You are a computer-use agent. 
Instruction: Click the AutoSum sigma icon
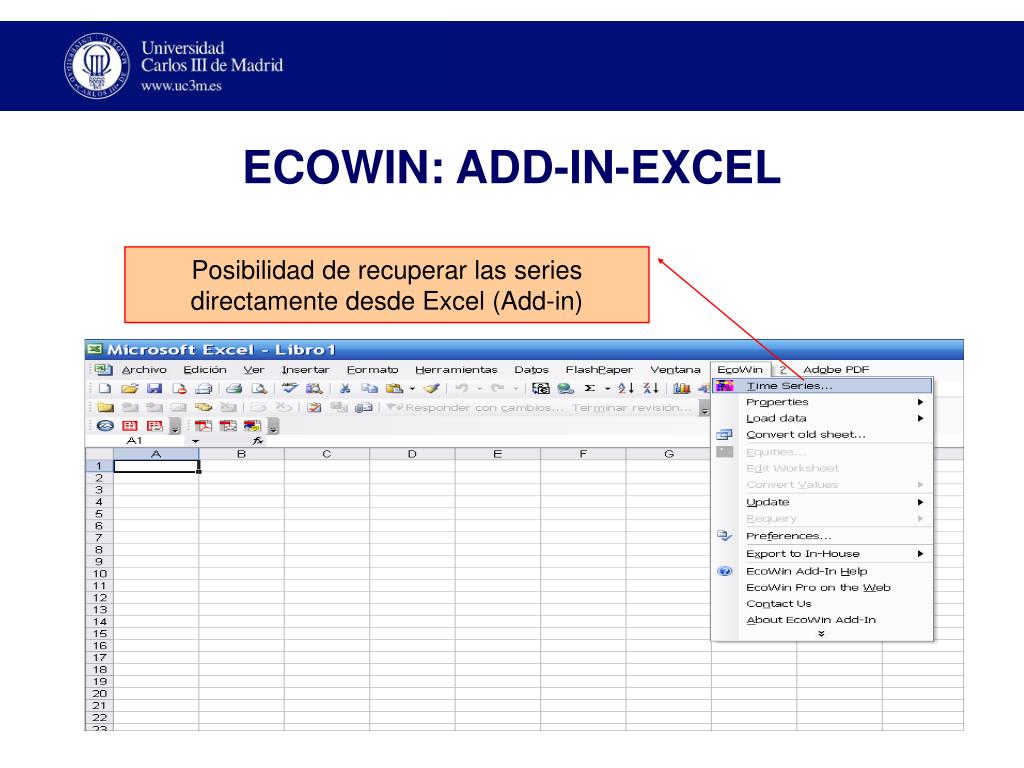pos(590,389)
